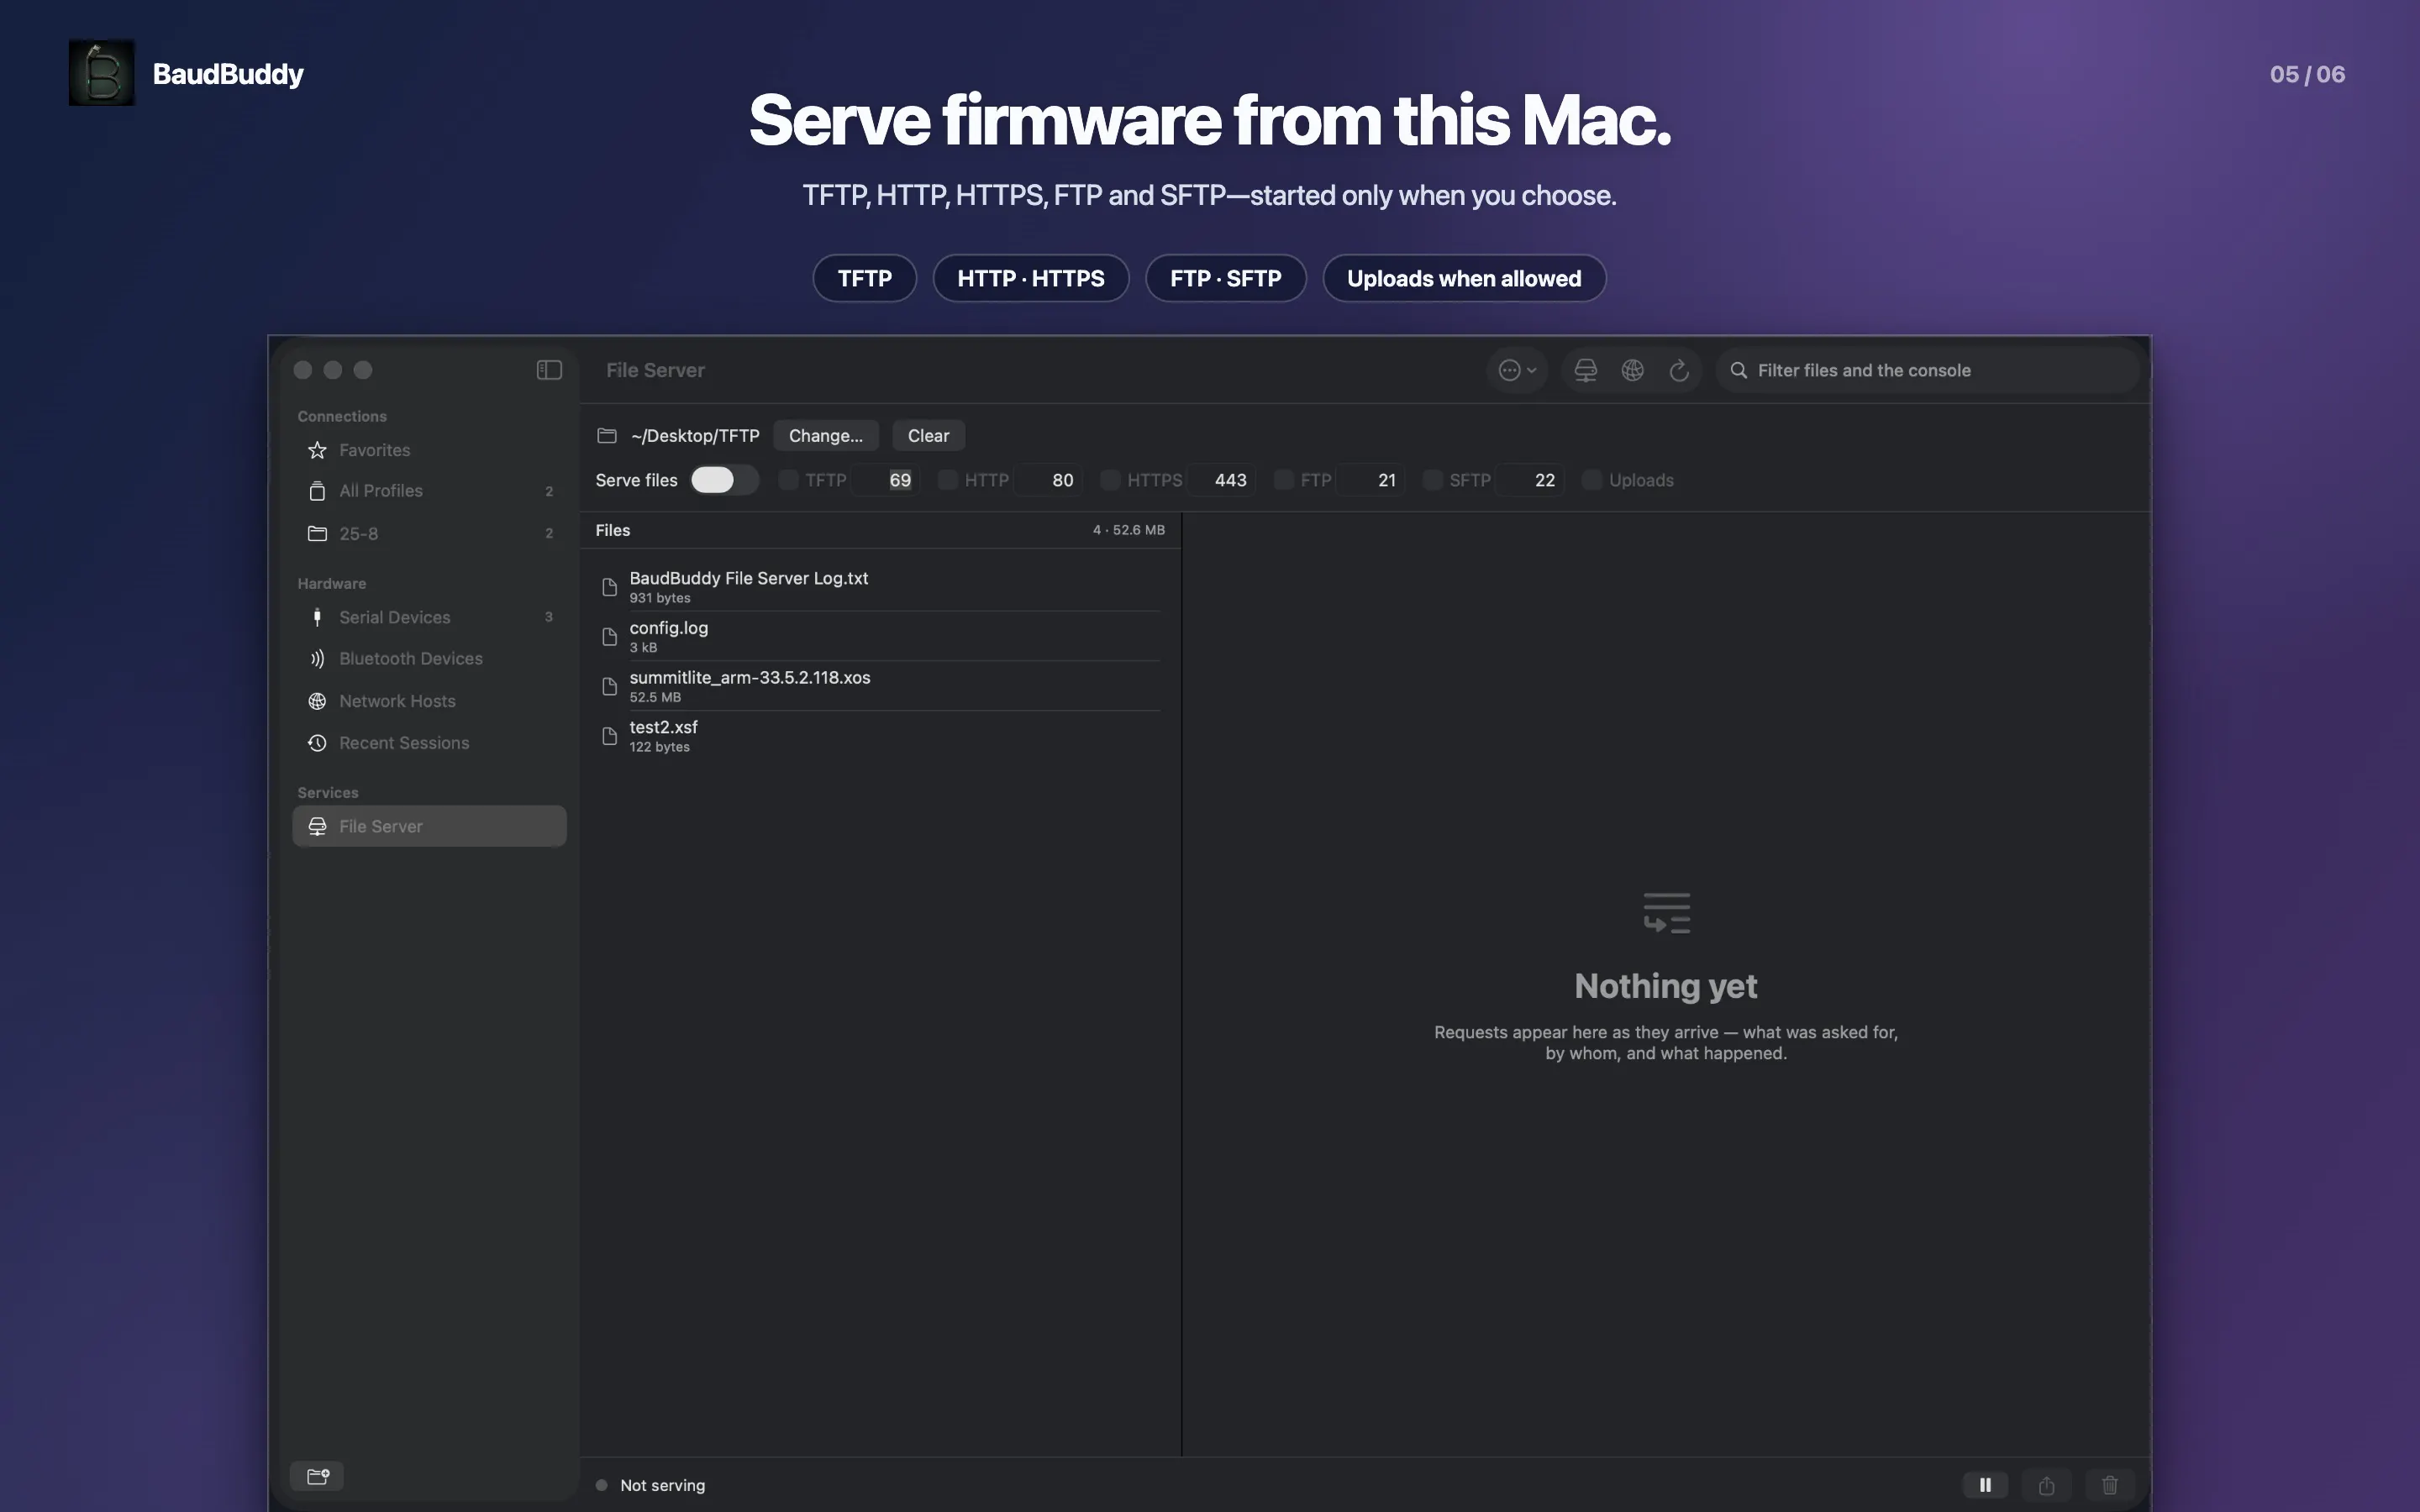Click the document icon for config.log
The height and width of the screenshot is (1512, 2420).
click(609, 637)
